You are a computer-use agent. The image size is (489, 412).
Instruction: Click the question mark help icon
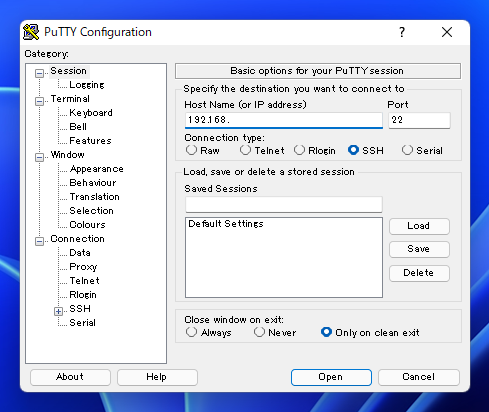tap(402, 32)
